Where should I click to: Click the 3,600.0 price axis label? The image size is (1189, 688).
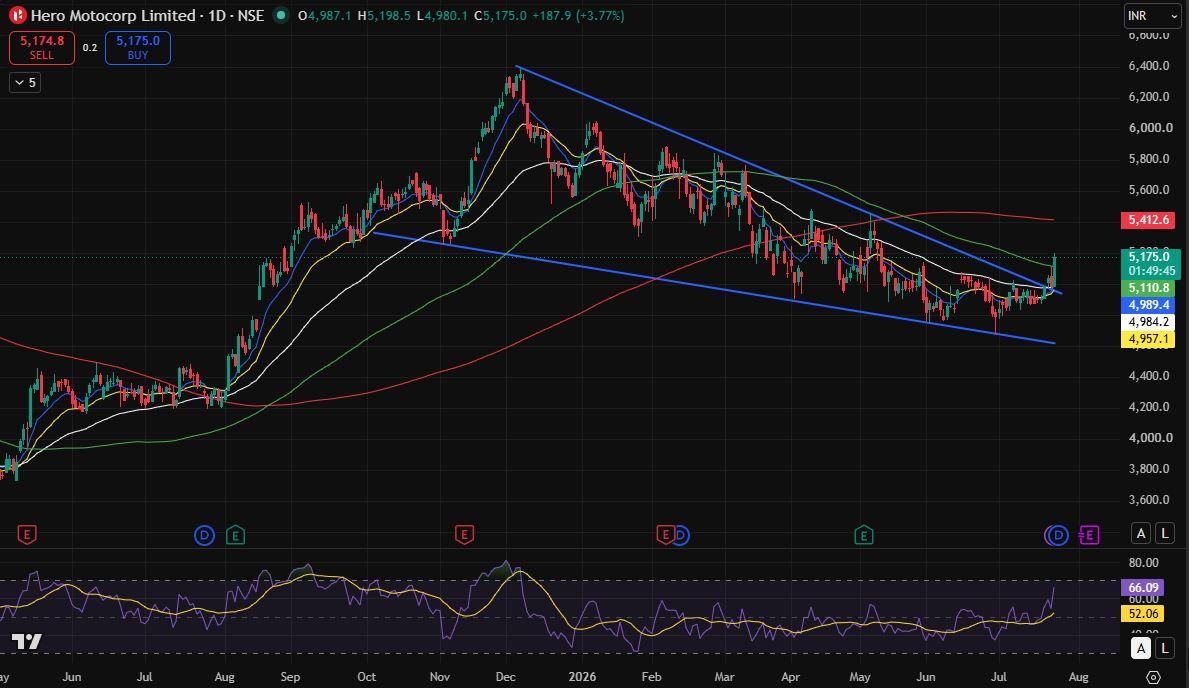(x=1150, y=500)
